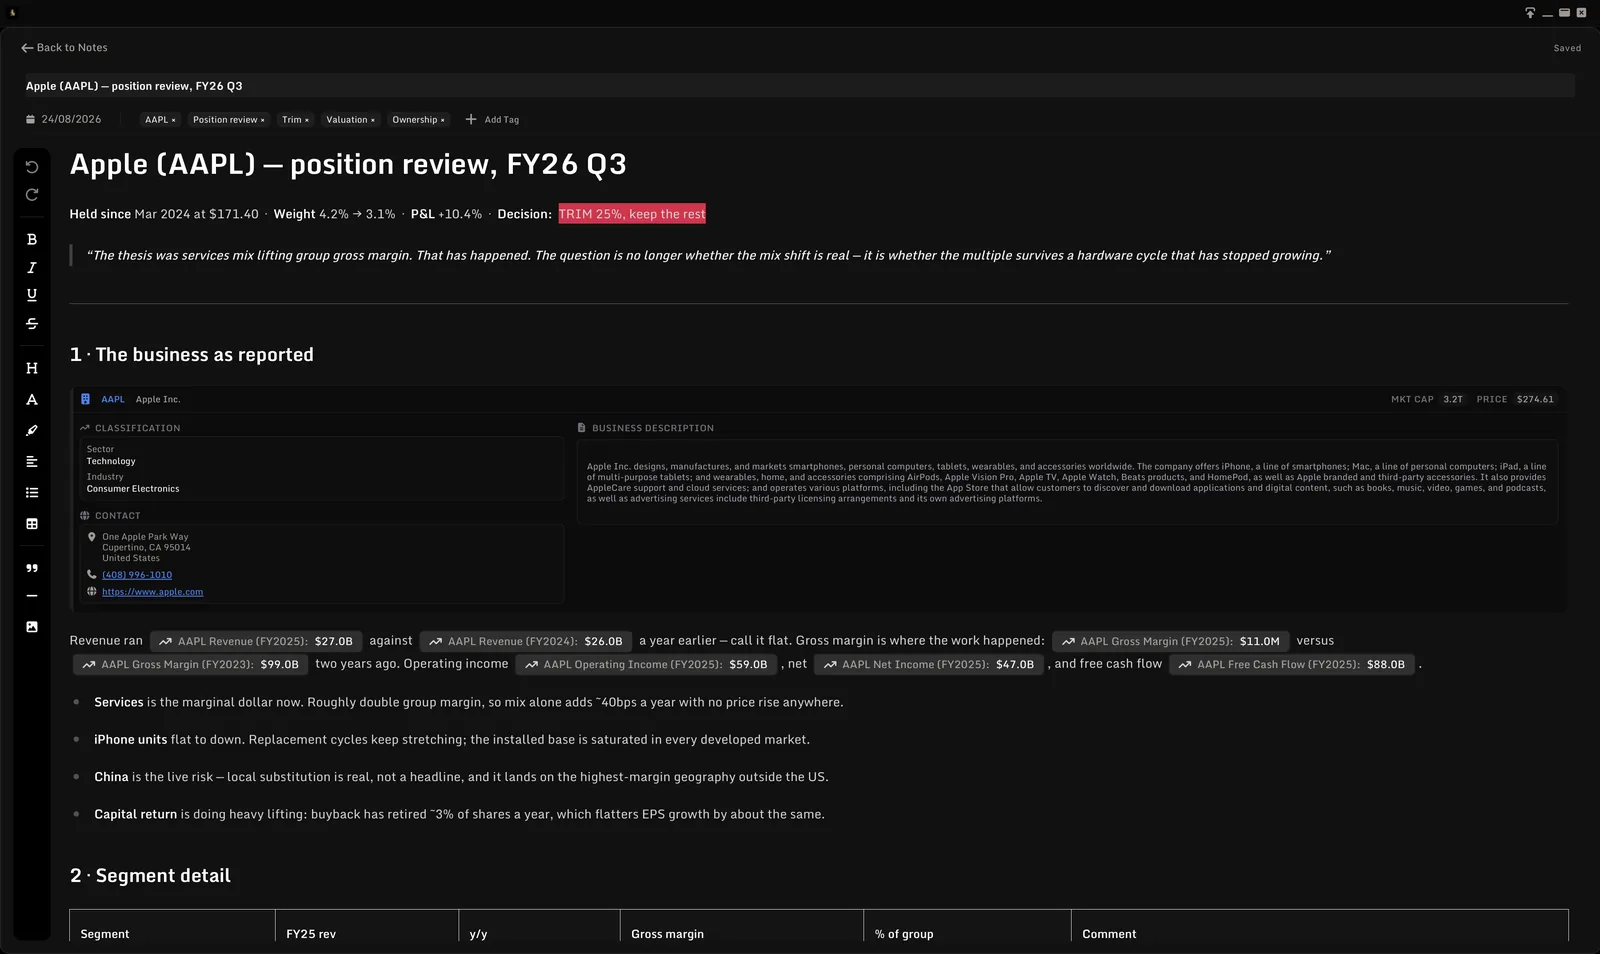Toggle bold formatting

pyautogui.click(x=32, y=240)
